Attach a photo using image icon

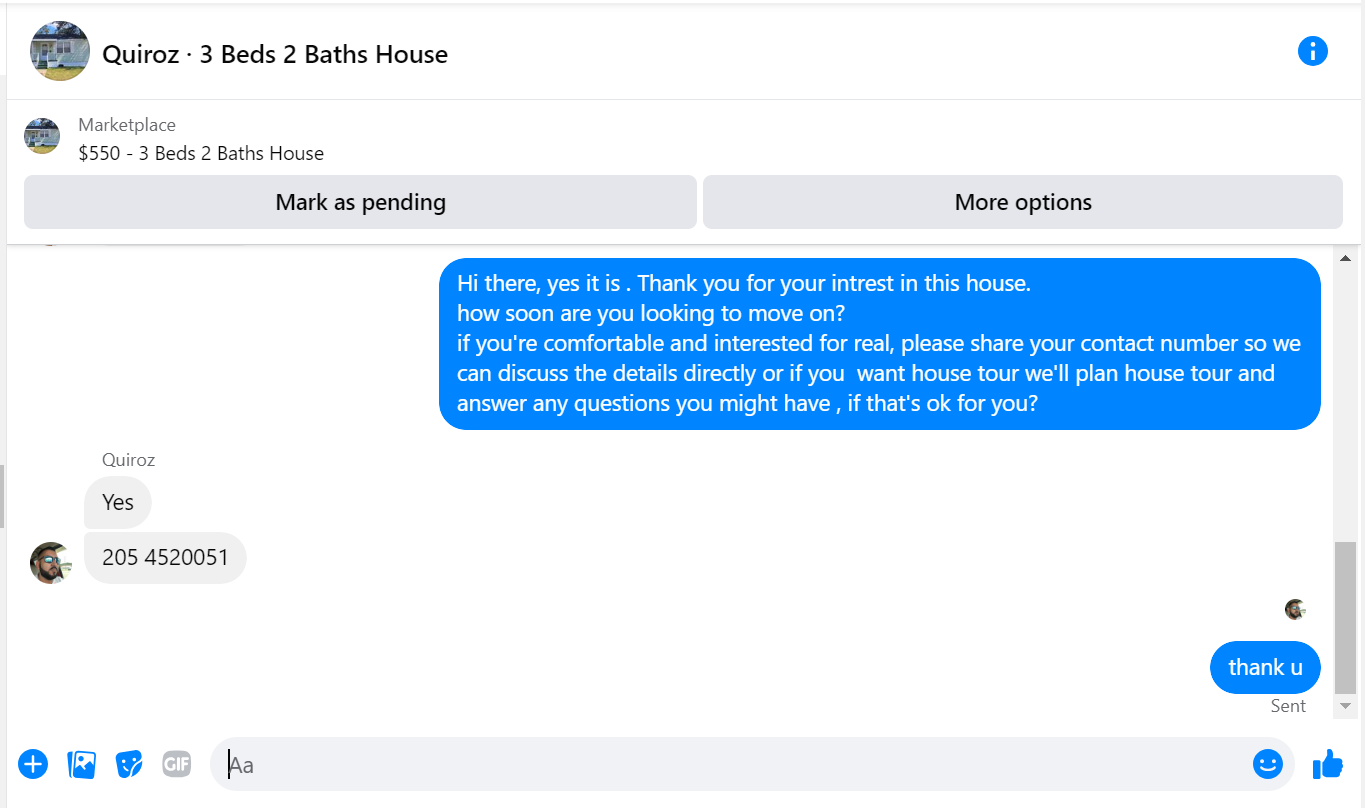[81, 764]
